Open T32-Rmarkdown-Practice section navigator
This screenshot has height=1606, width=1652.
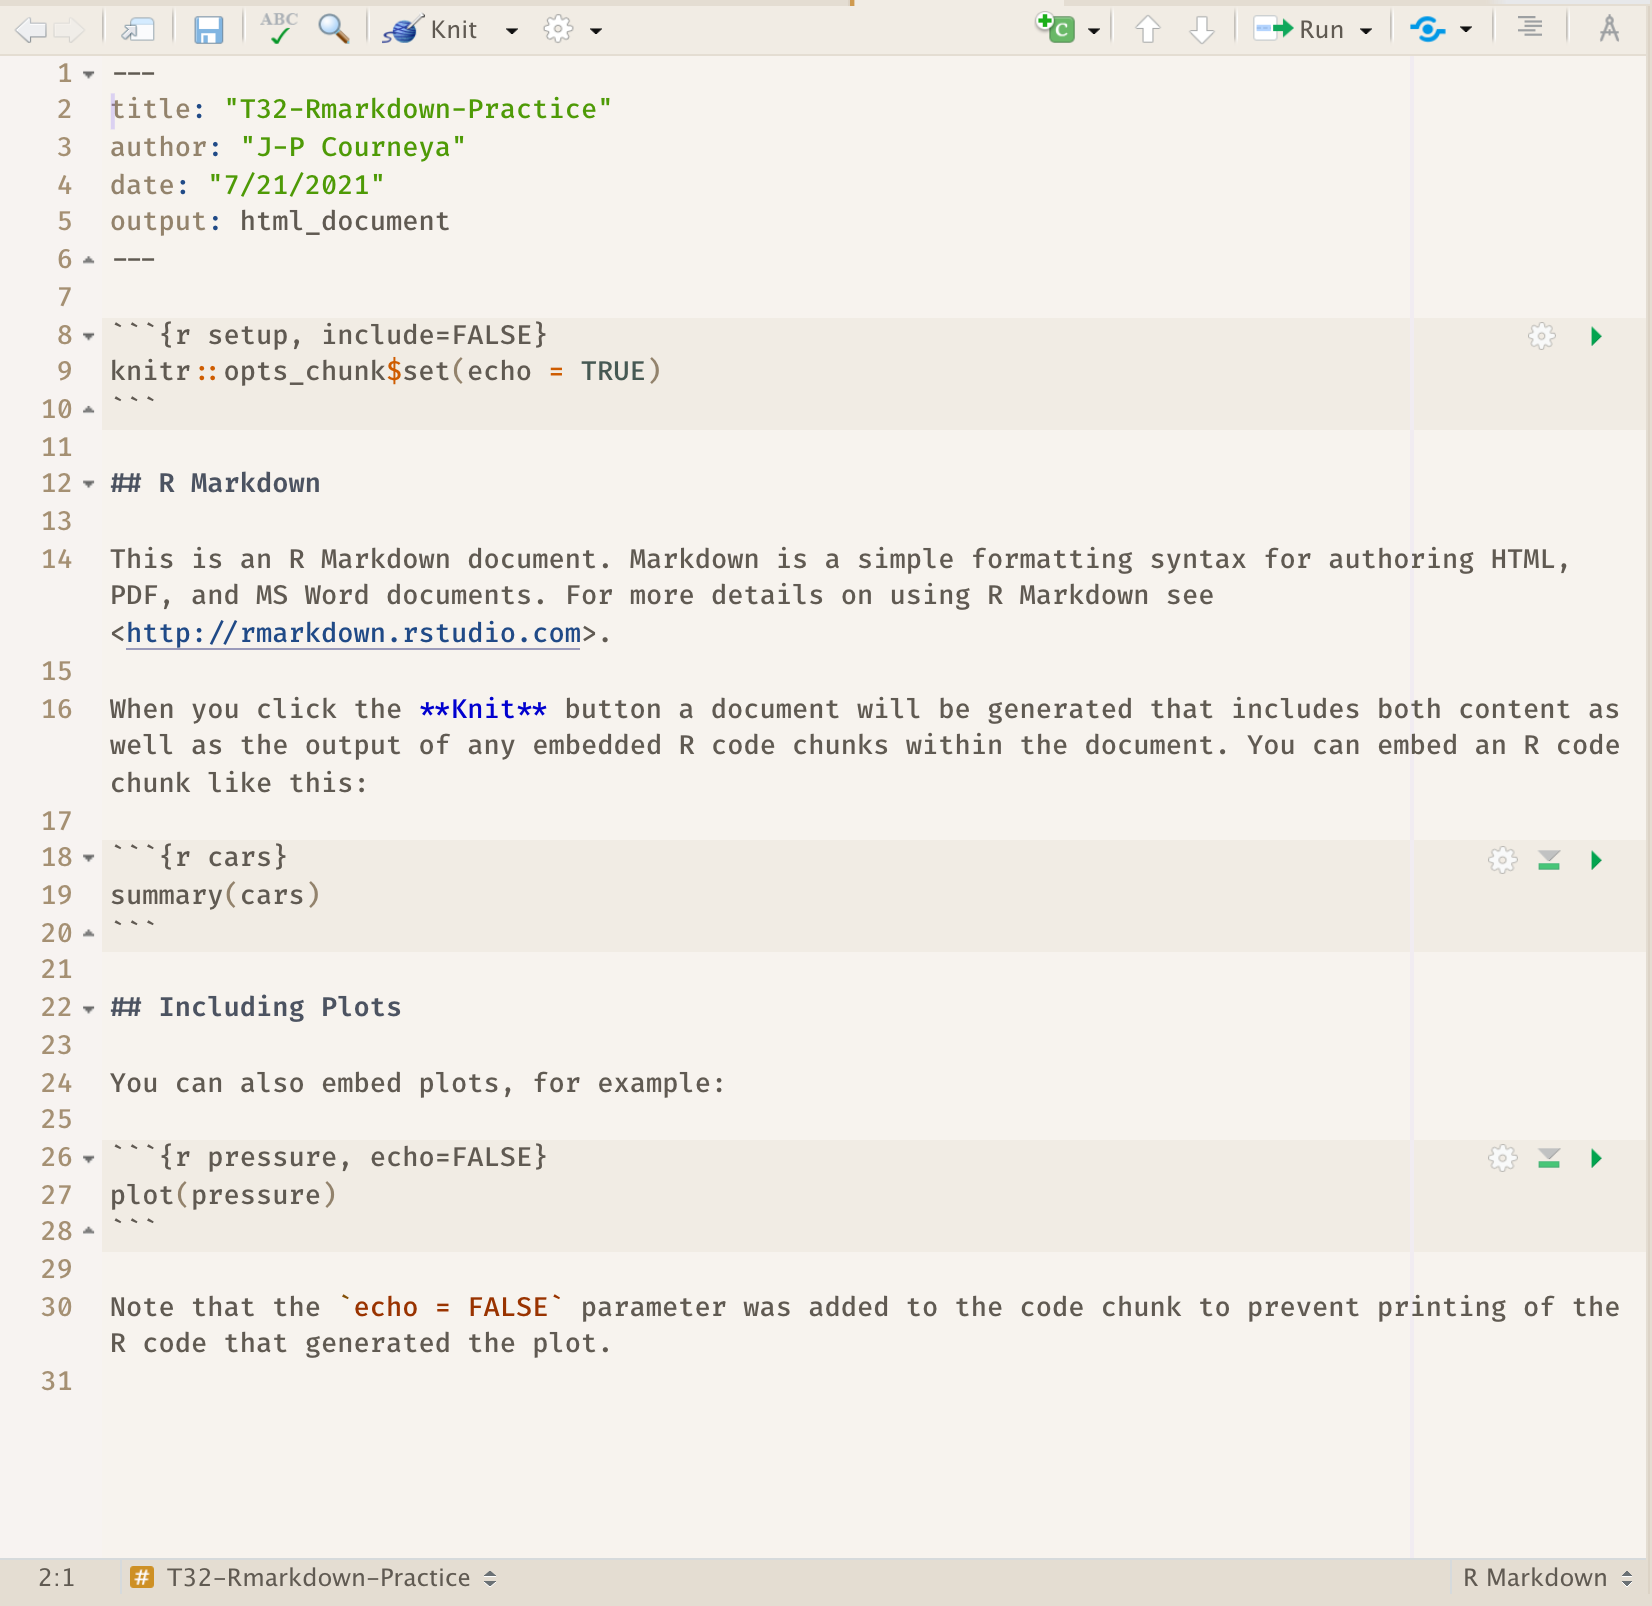[315, 1578]
